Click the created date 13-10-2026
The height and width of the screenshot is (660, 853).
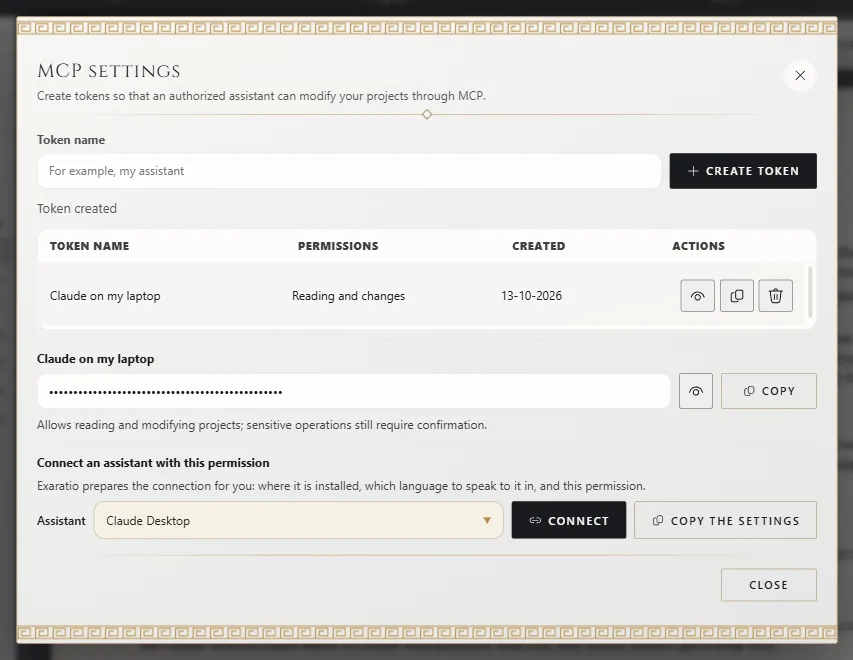(x=531, y=295)
